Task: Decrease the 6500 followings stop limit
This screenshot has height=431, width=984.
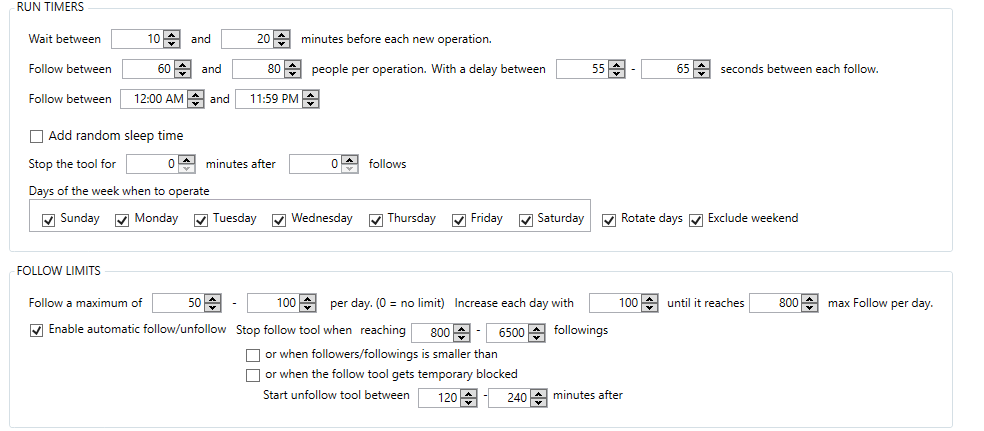Action: pyautogui.click(x=537, y=337)
